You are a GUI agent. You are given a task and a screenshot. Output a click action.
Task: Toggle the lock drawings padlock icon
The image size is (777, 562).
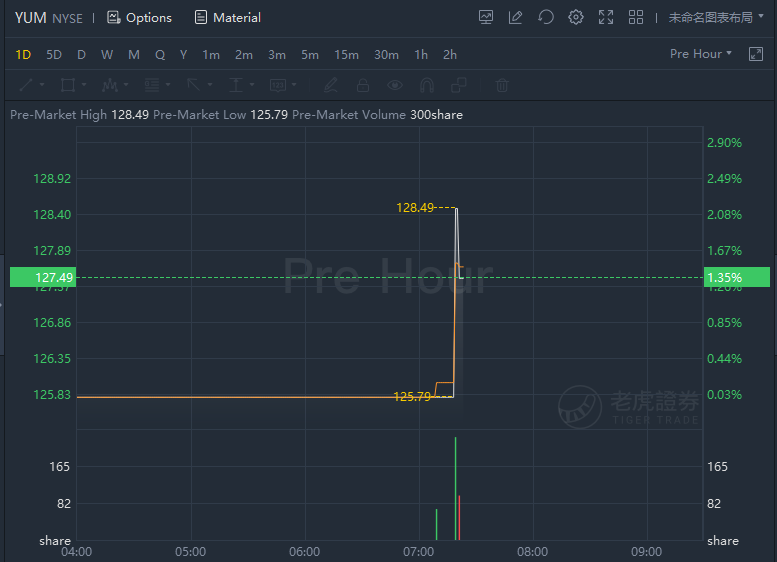coord(363,85)
